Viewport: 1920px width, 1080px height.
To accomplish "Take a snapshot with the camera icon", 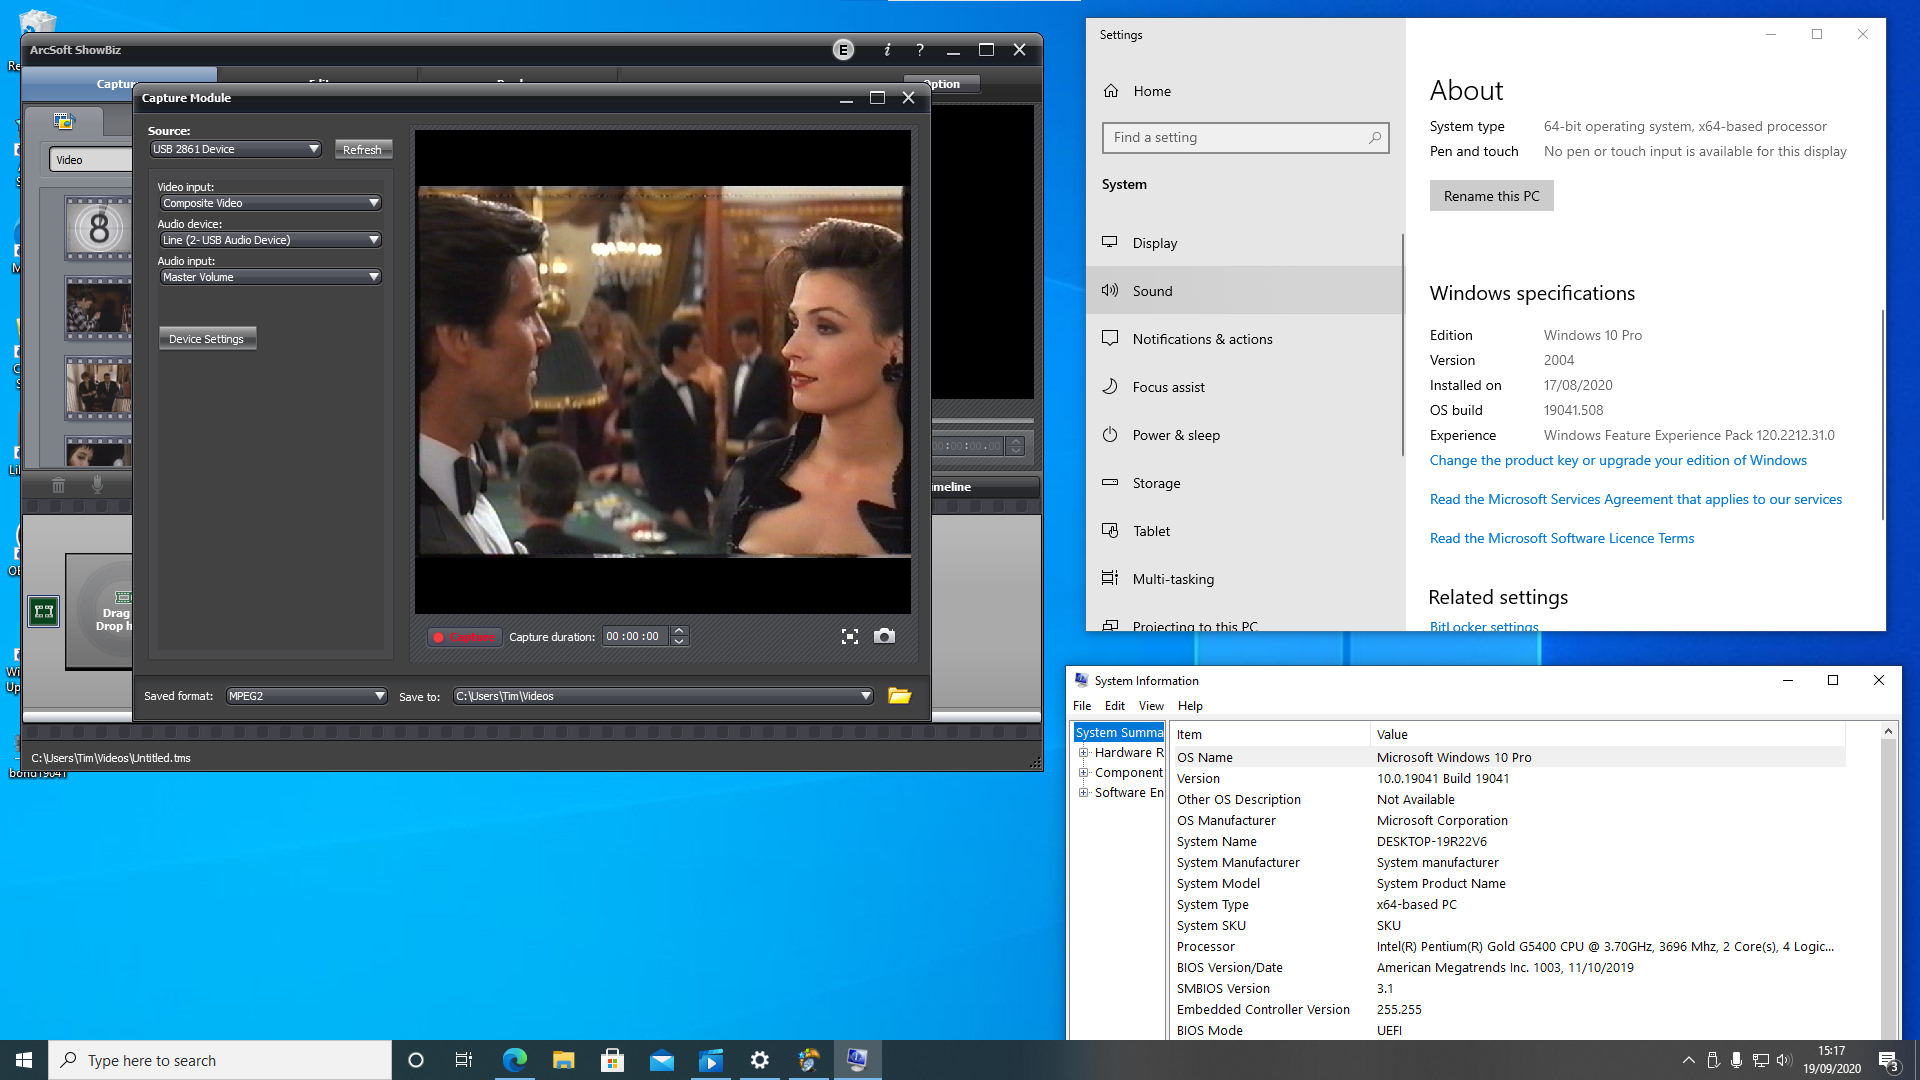I will tap(884, 636).
